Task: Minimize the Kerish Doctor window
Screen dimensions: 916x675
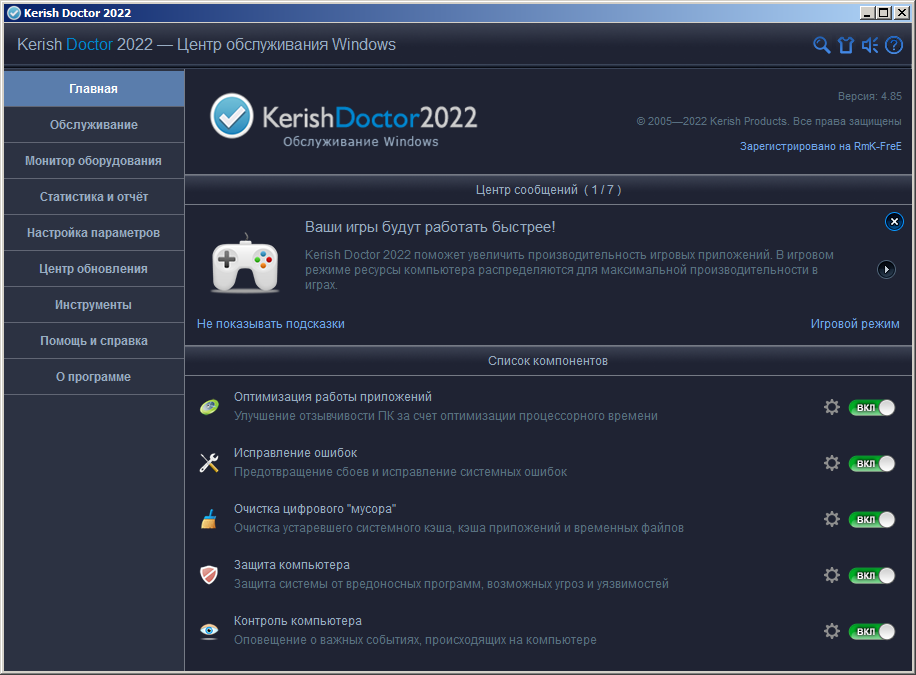Action: 867,13
